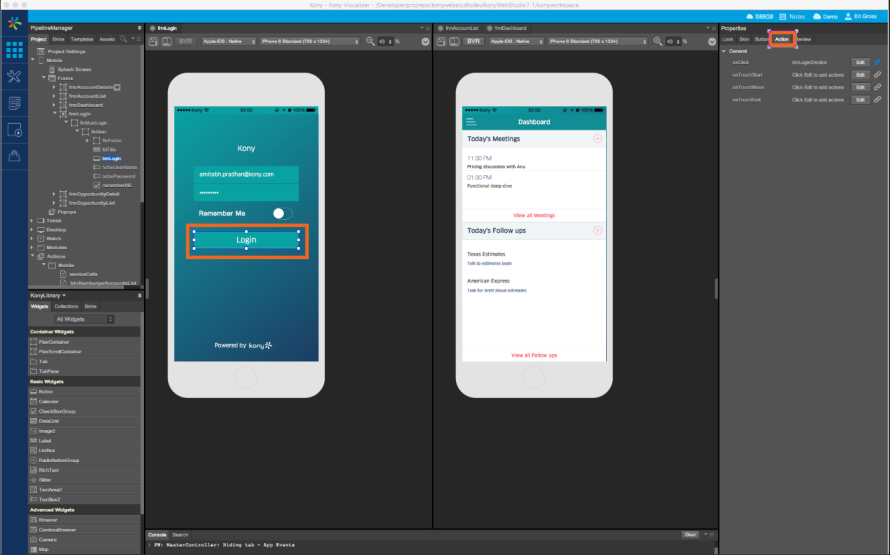The height and width of the screenshot is (555, 890).
Task: Open Apple iOS Native dropdown in frmLogin toolbar
Action: coord(228,41)
